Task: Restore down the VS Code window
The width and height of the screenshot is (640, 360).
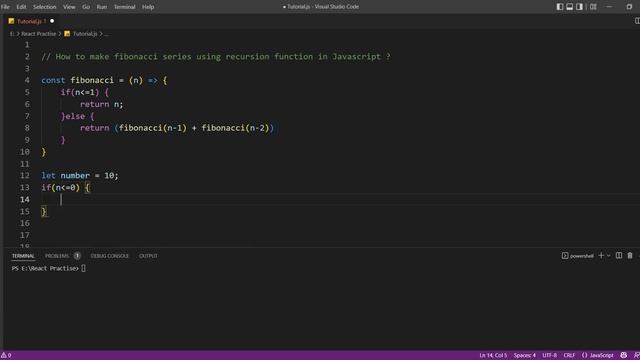Action: (x=629, y=7)
